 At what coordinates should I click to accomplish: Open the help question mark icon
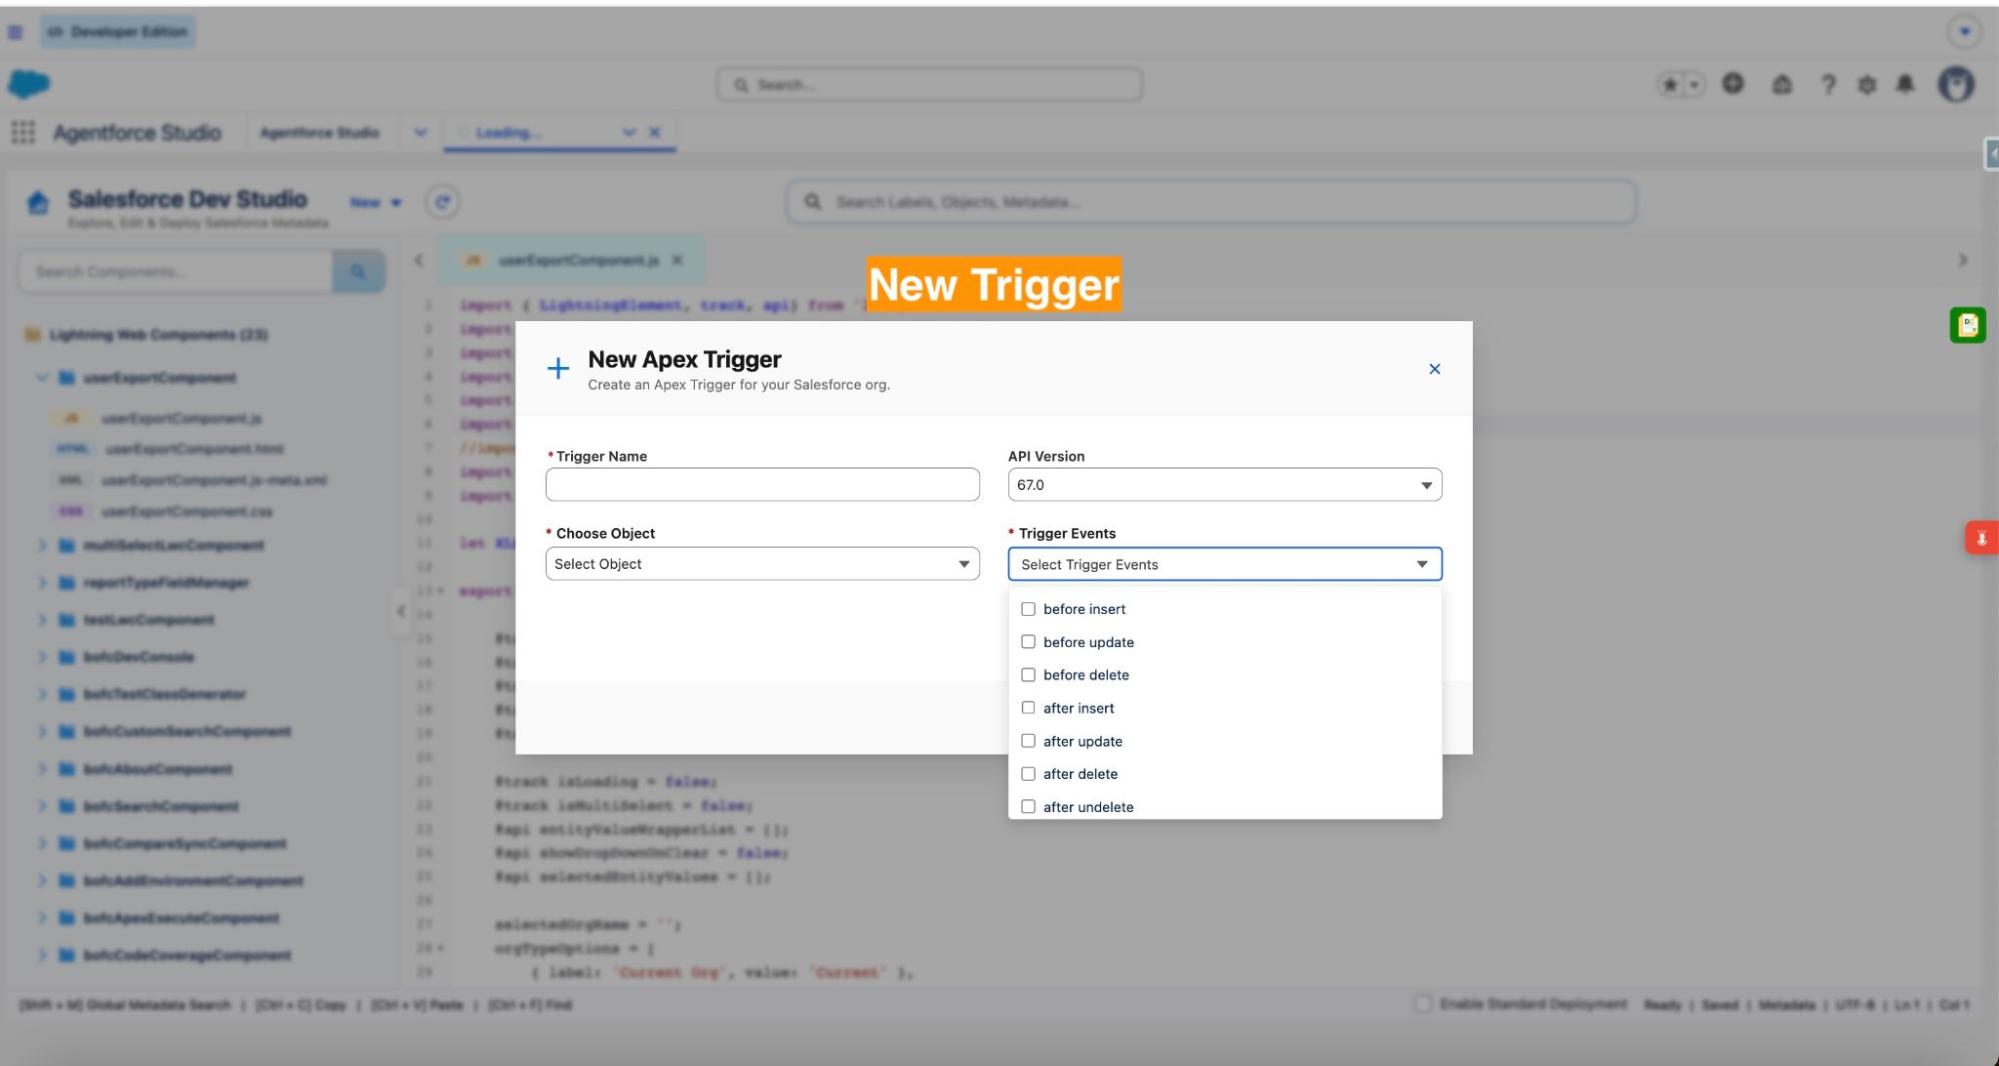(x=1828, y=85)
